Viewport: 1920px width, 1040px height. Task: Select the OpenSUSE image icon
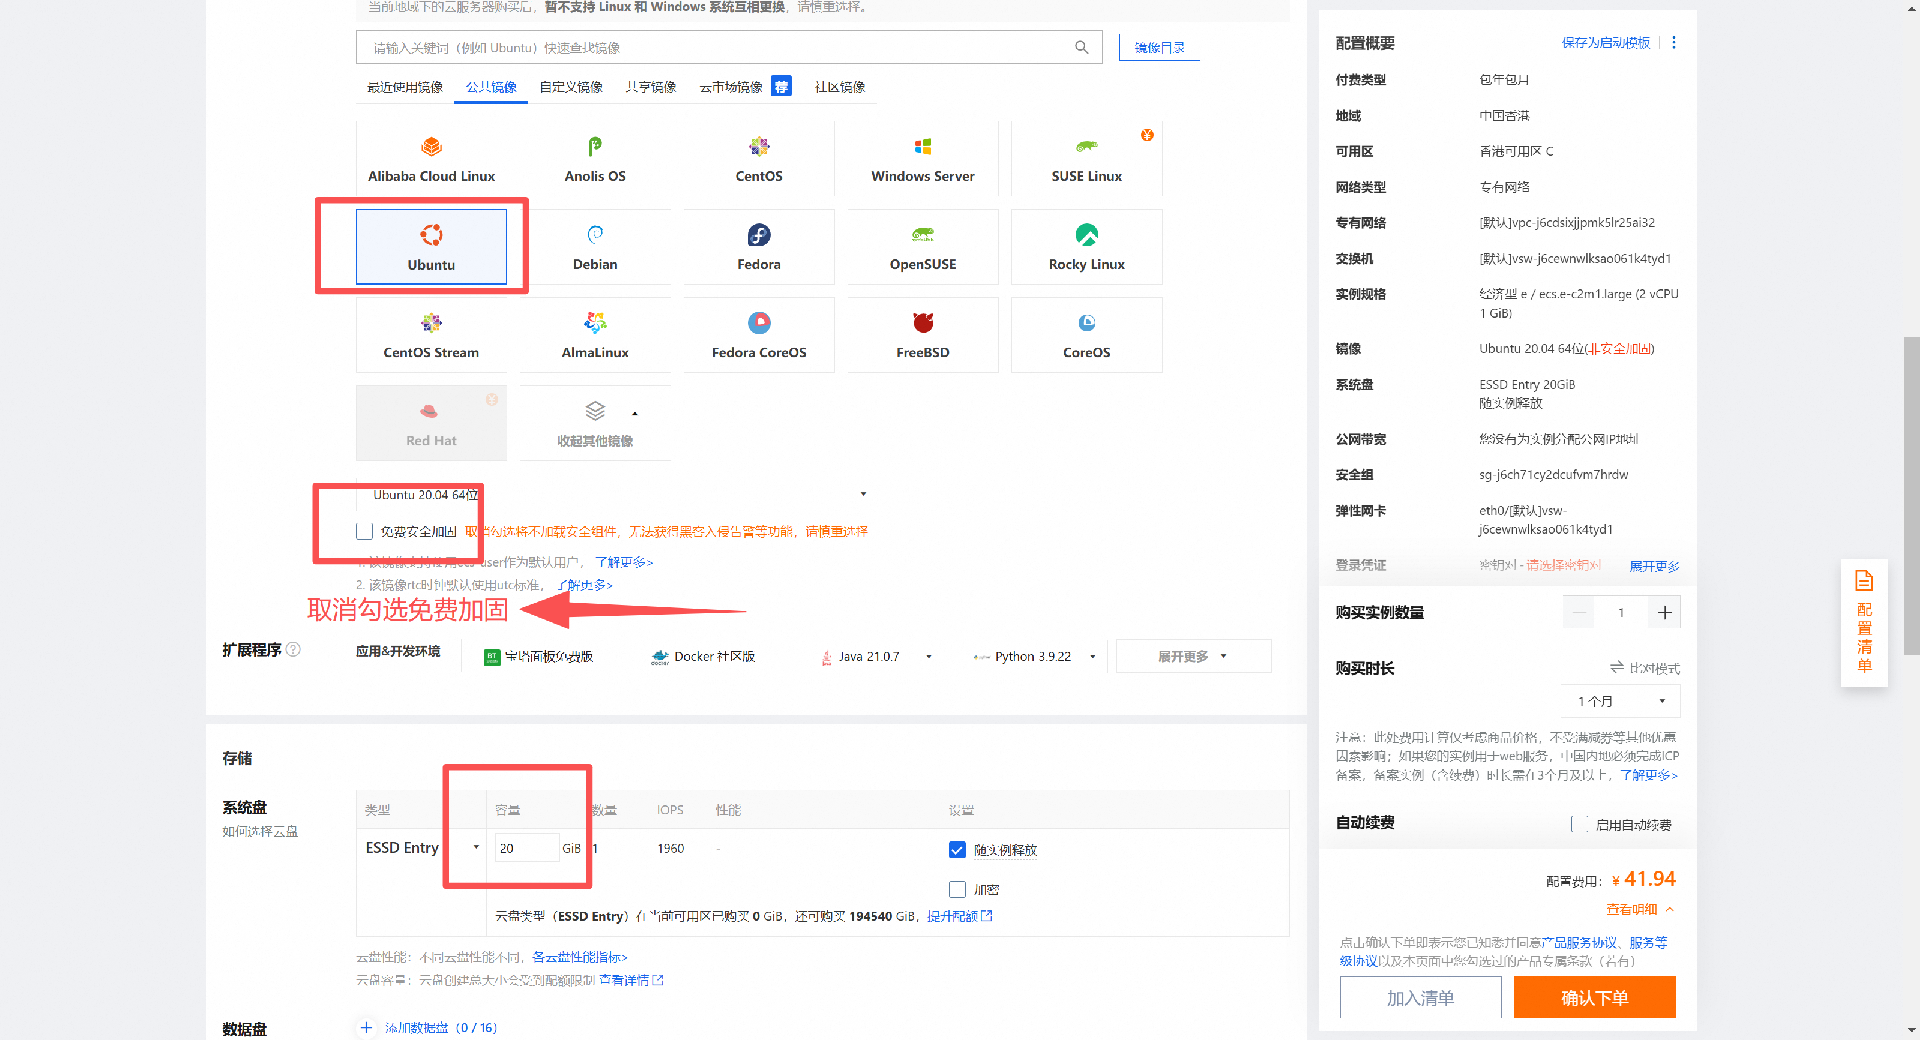pyautogui.click(x=922, y=236)
